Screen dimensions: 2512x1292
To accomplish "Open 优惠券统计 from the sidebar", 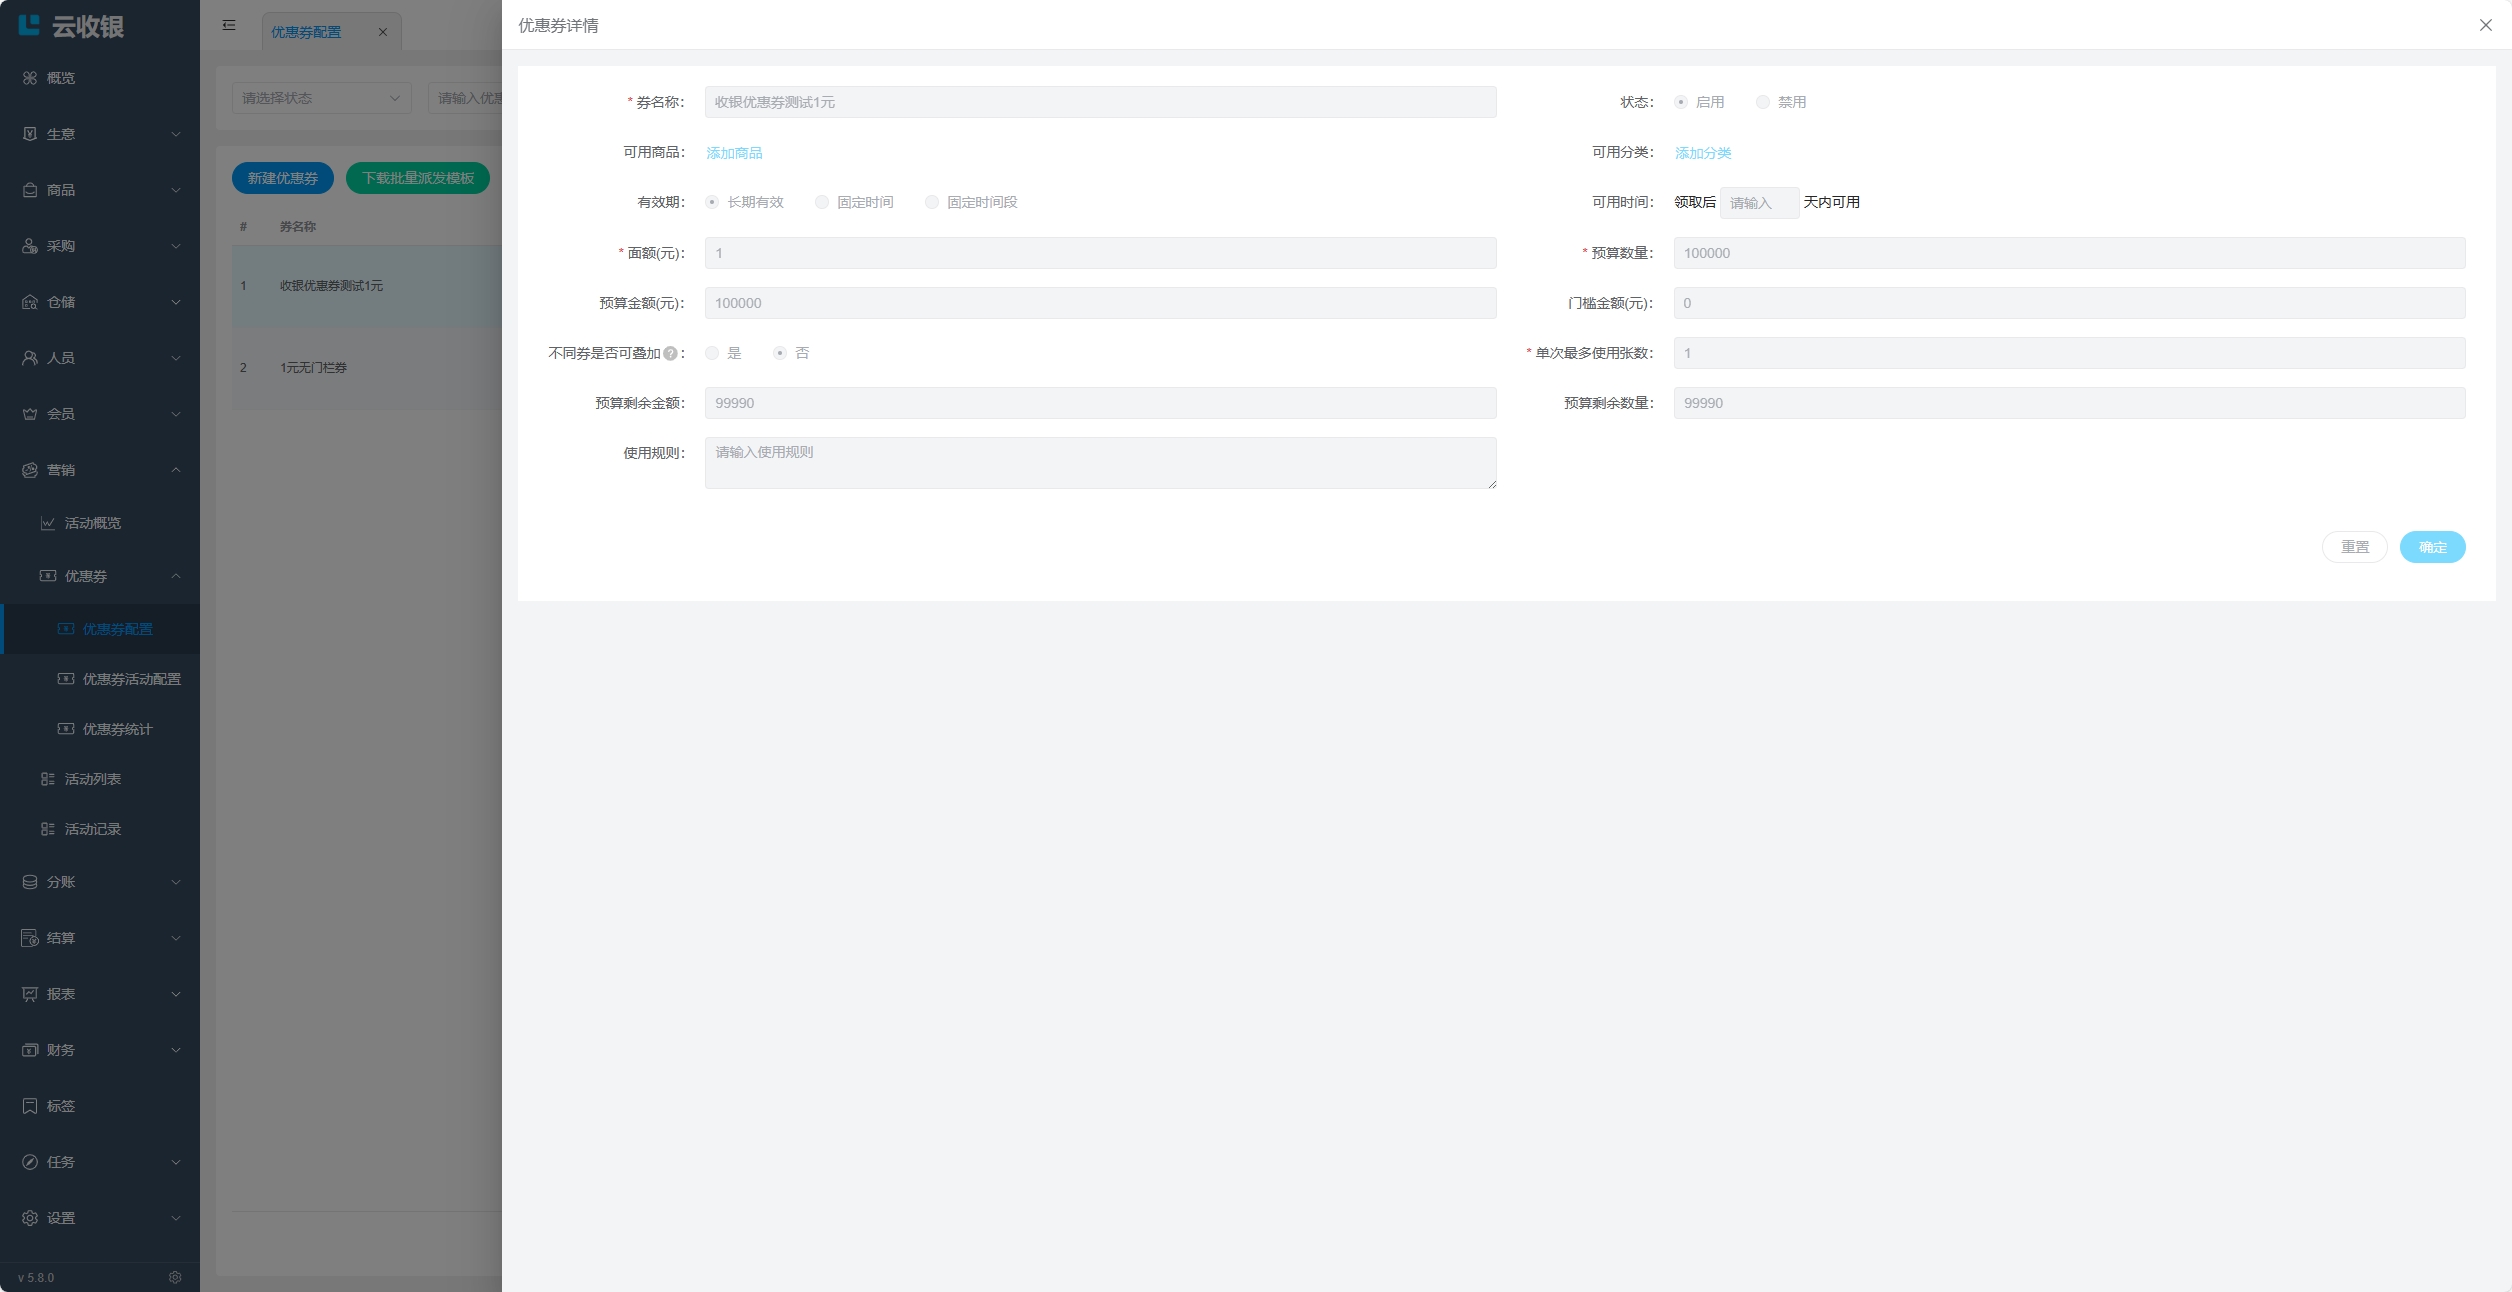I will tap(117, 729).
